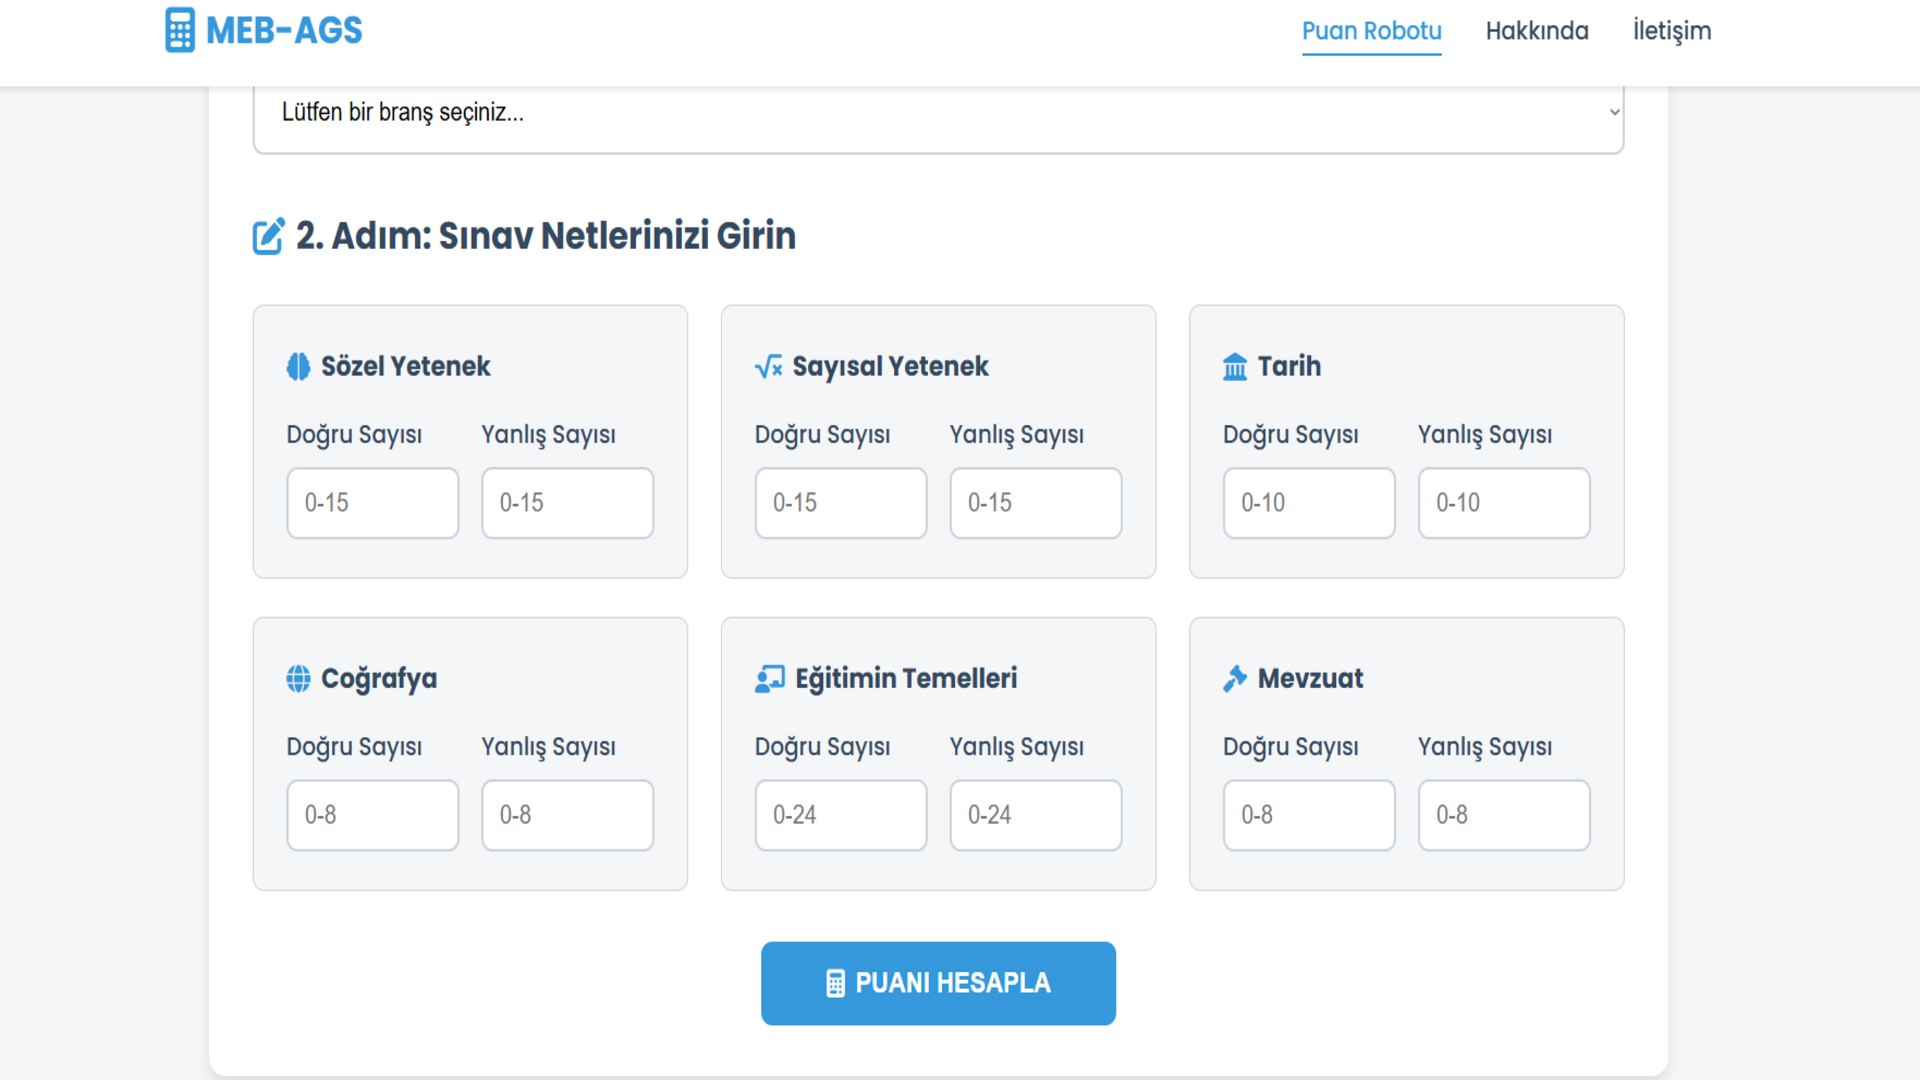Viewport: 1920px width, 1080px height.
Task: Click the gavel icon for Mevzuat
Action: (x=1235, y=679)
